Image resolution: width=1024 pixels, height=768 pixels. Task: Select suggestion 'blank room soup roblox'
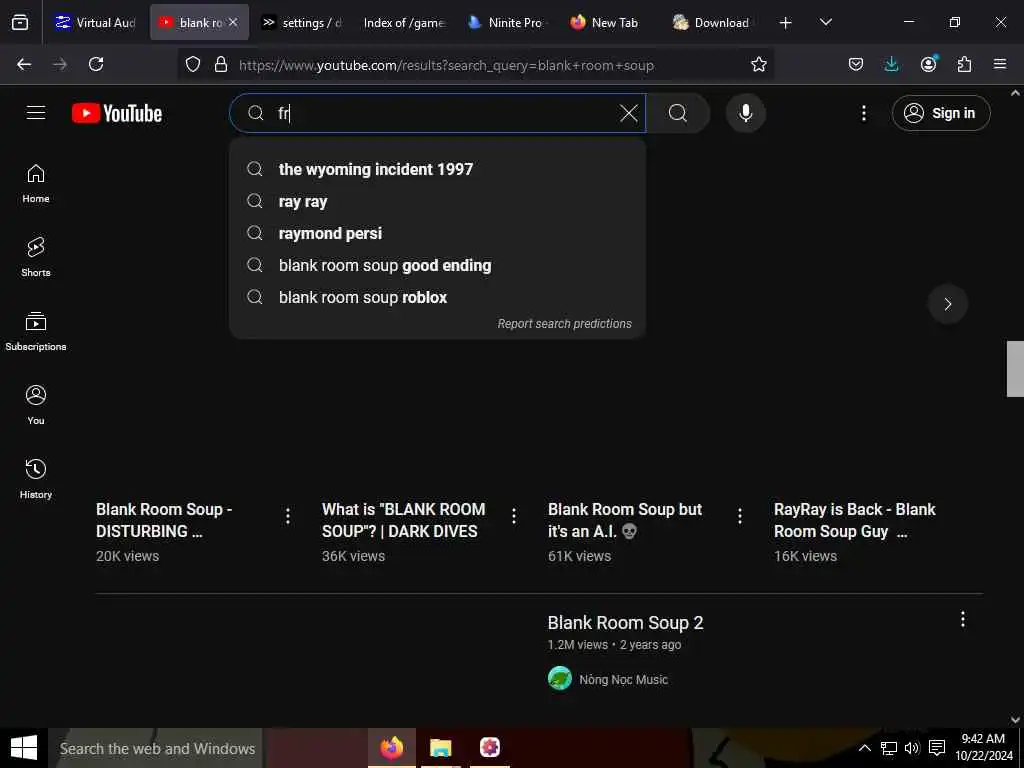pos(438,297)
